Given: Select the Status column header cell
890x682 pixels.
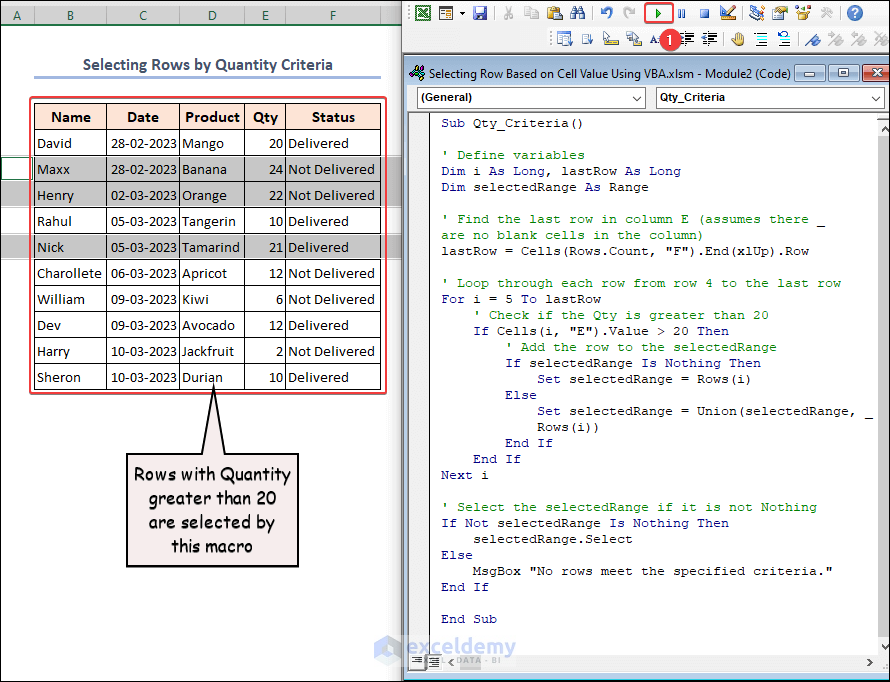Looking at the screenshot, I should 333,117.
